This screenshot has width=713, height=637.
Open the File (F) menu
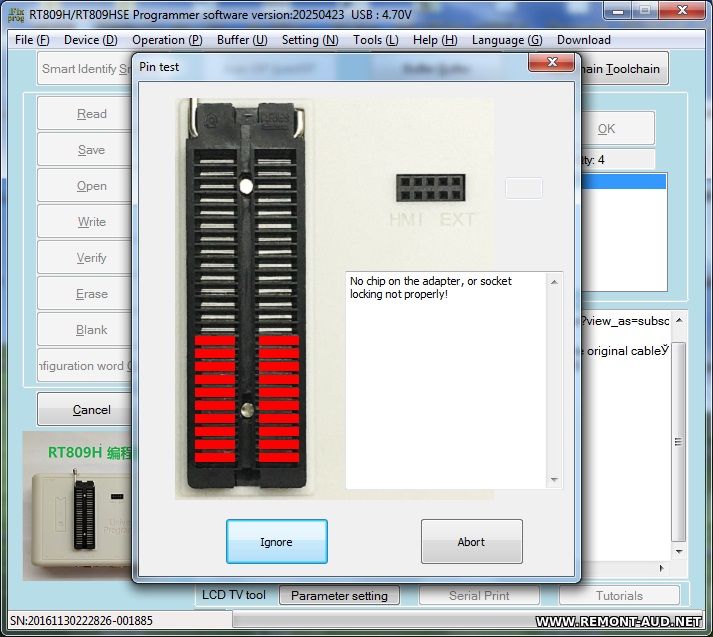[x=32, y=40]
